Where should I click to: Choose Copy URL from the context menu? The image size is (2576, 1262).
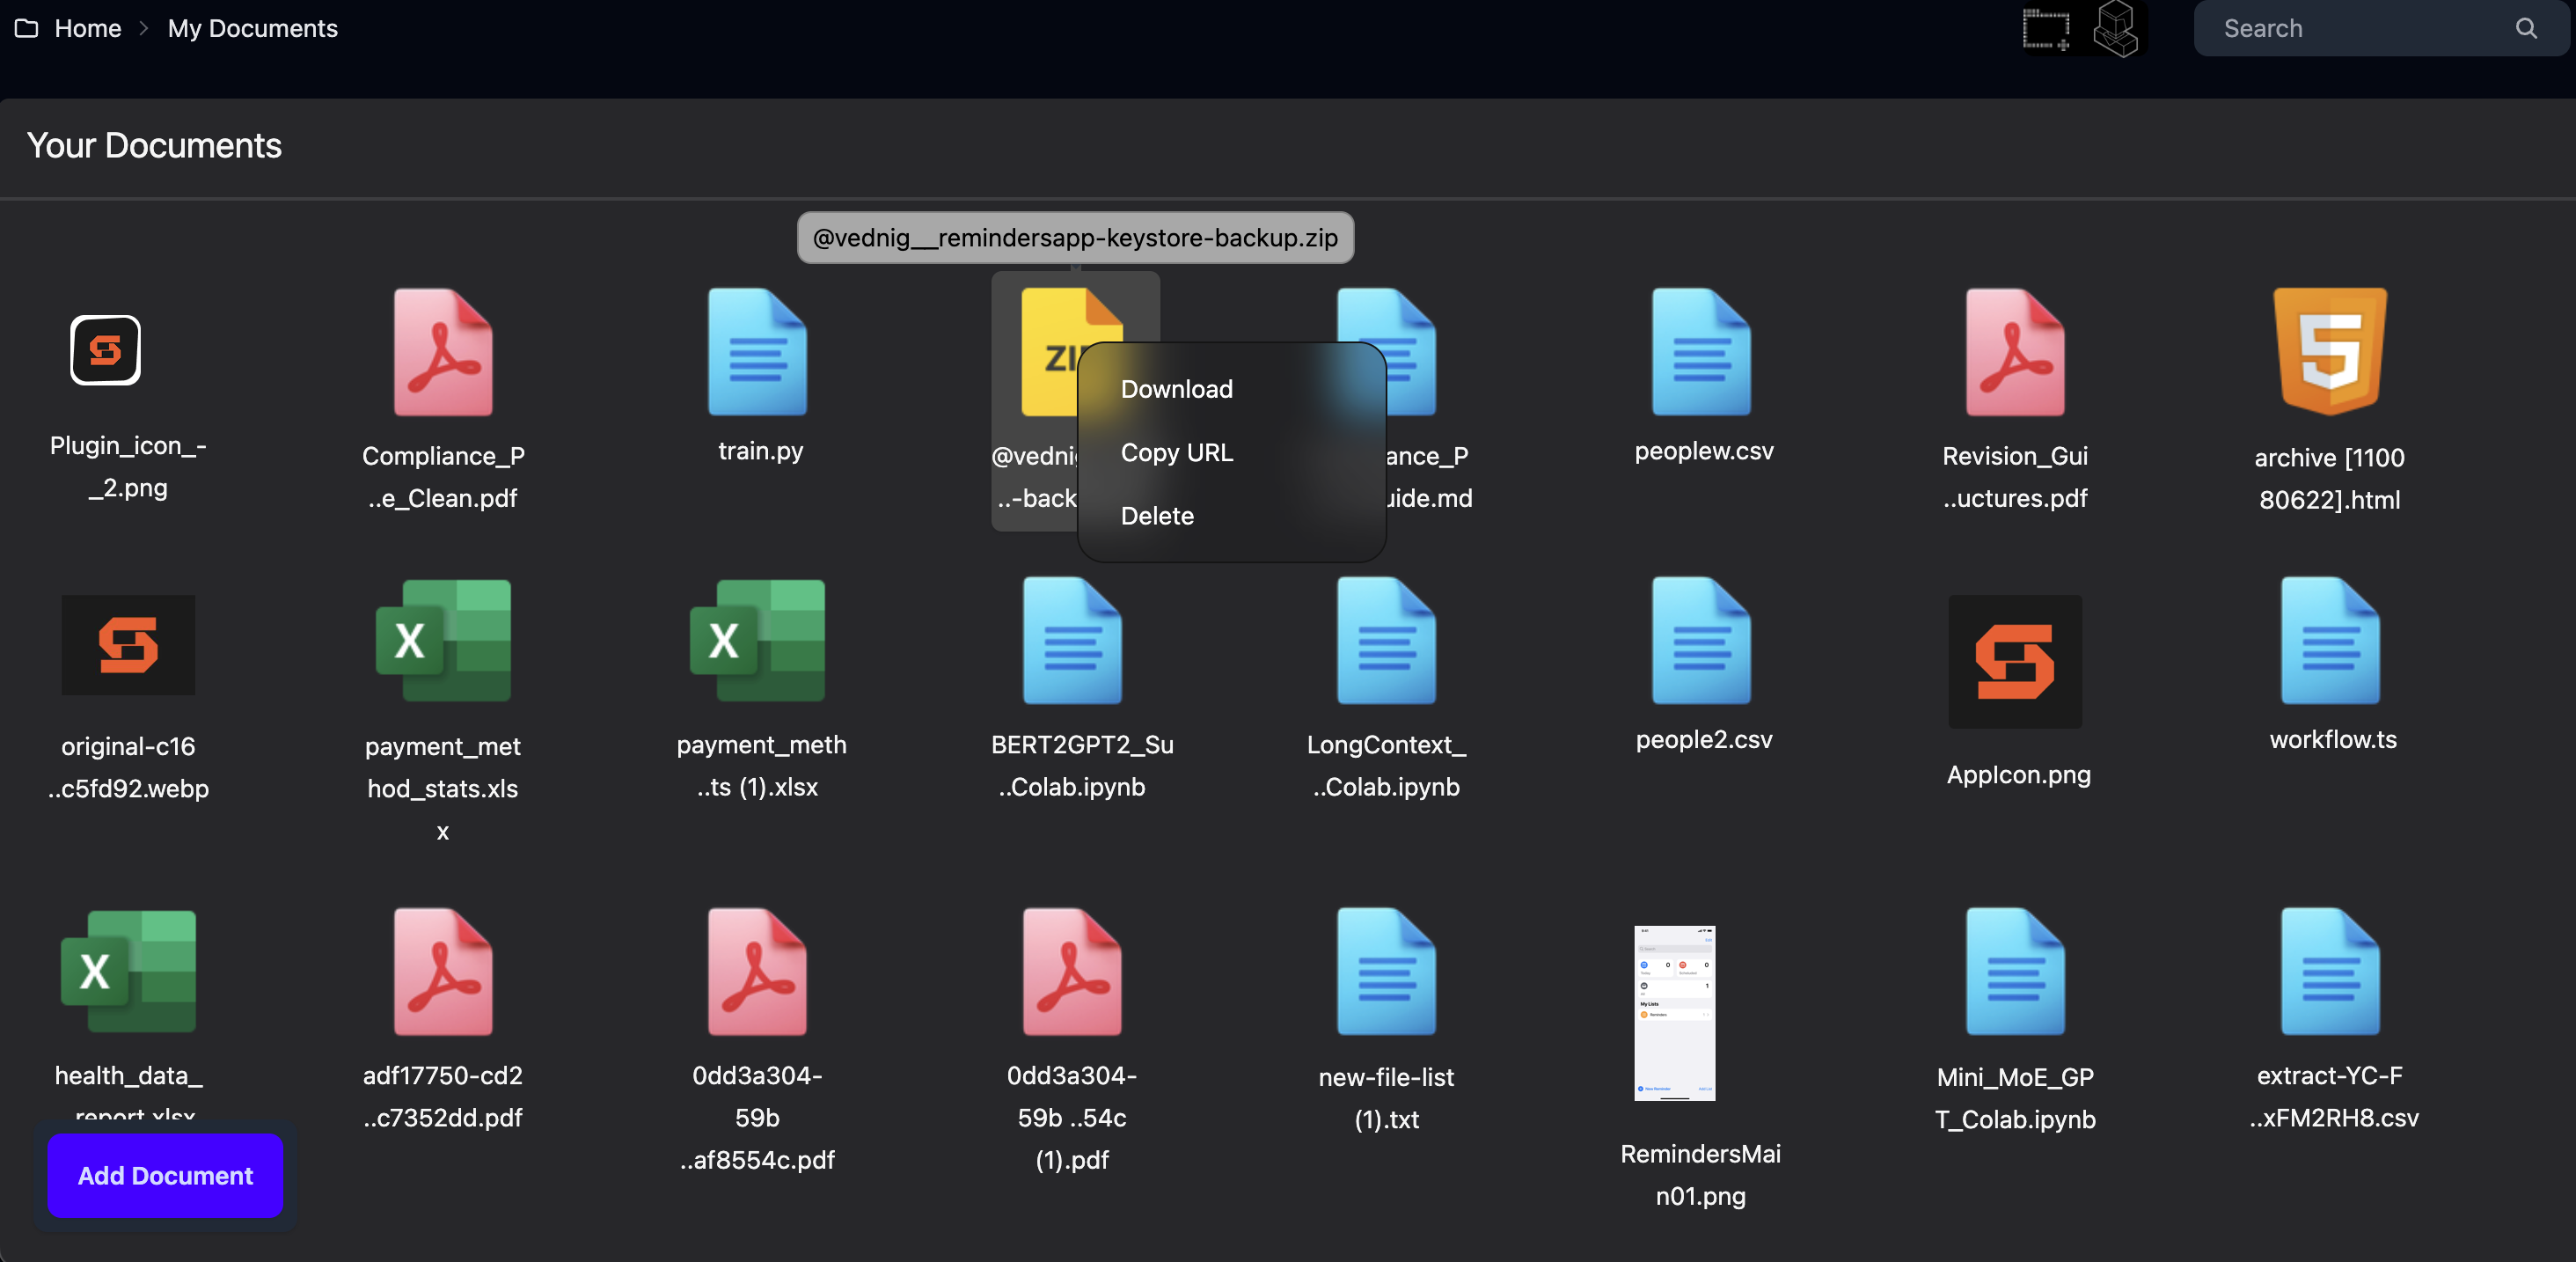click(1176, 452)
